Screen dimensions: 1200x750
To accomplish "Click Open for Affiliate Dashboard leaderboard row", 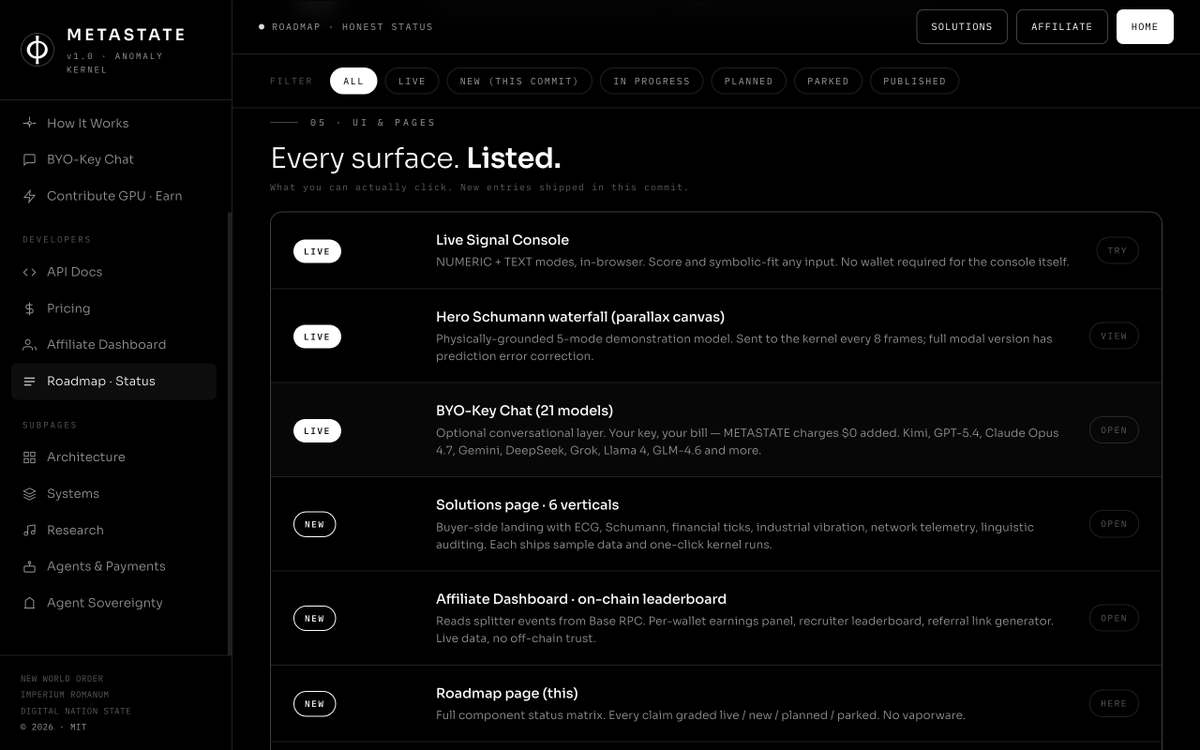I will pyautogui.click(x=1114, y=618).
